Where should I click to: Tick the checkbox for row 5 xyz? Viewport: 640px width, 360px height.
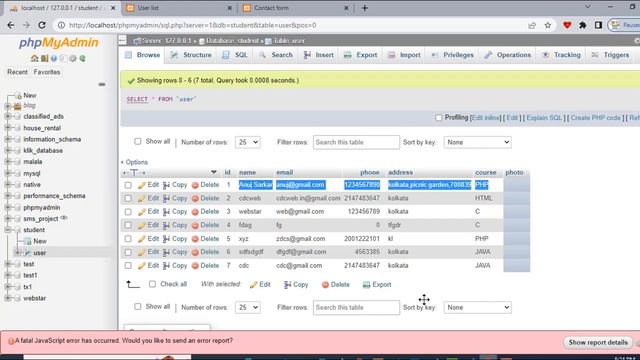(x=128, y=239)
